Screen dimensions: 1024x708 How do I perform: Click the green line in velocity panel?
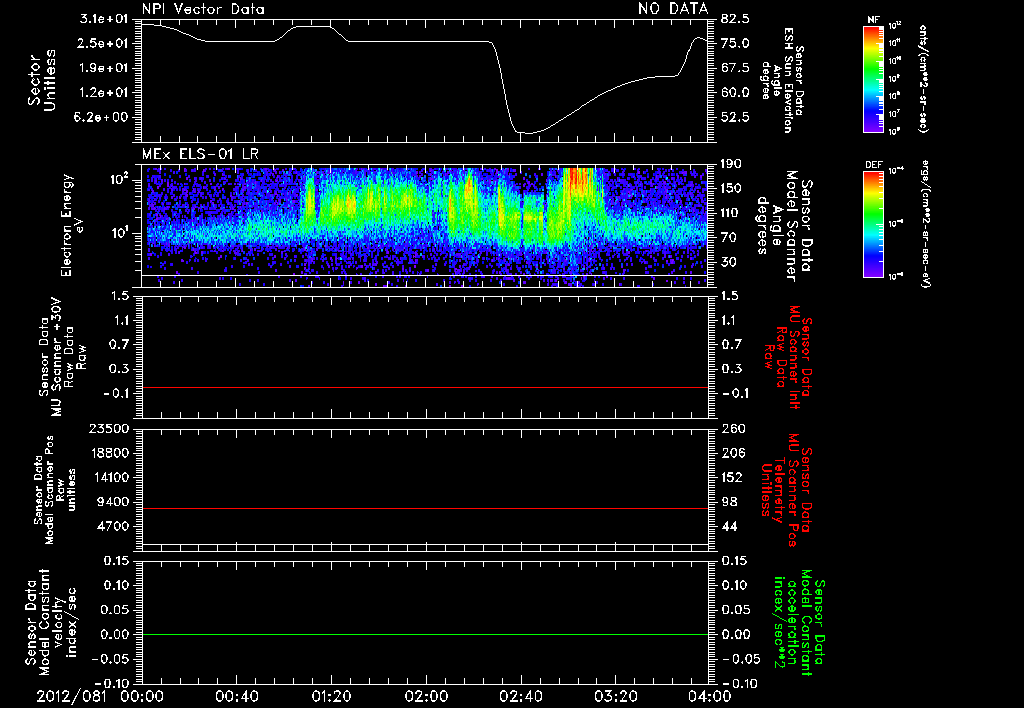click(425, 634)
